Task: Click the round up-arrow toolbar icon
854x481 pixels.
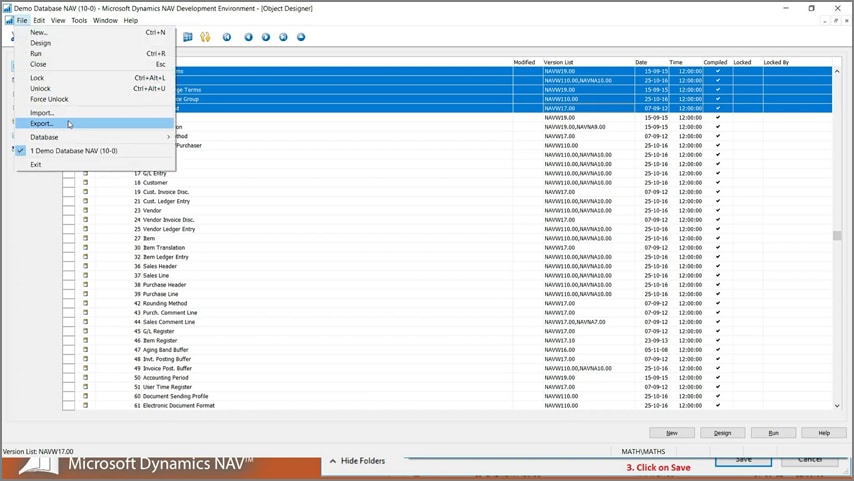Action: [301, 37]
